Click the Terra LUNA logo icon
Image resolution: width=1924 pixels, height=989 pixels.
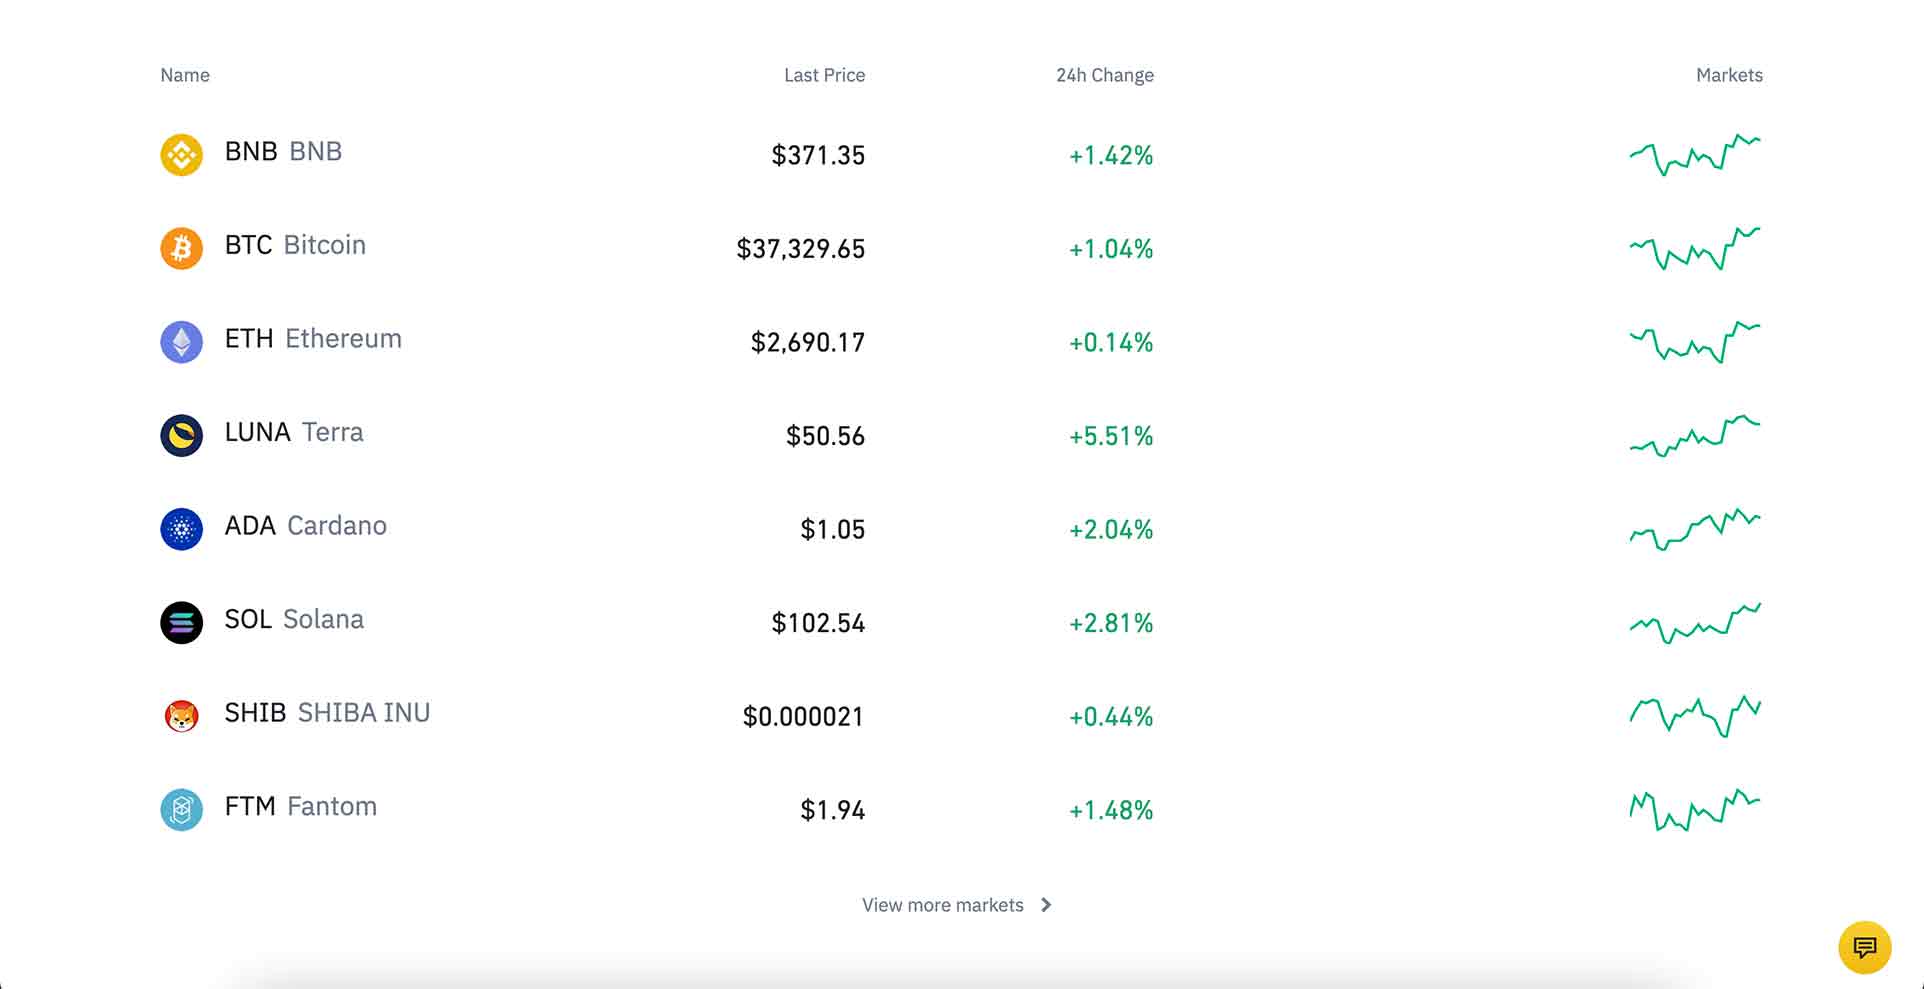point(181,435)
